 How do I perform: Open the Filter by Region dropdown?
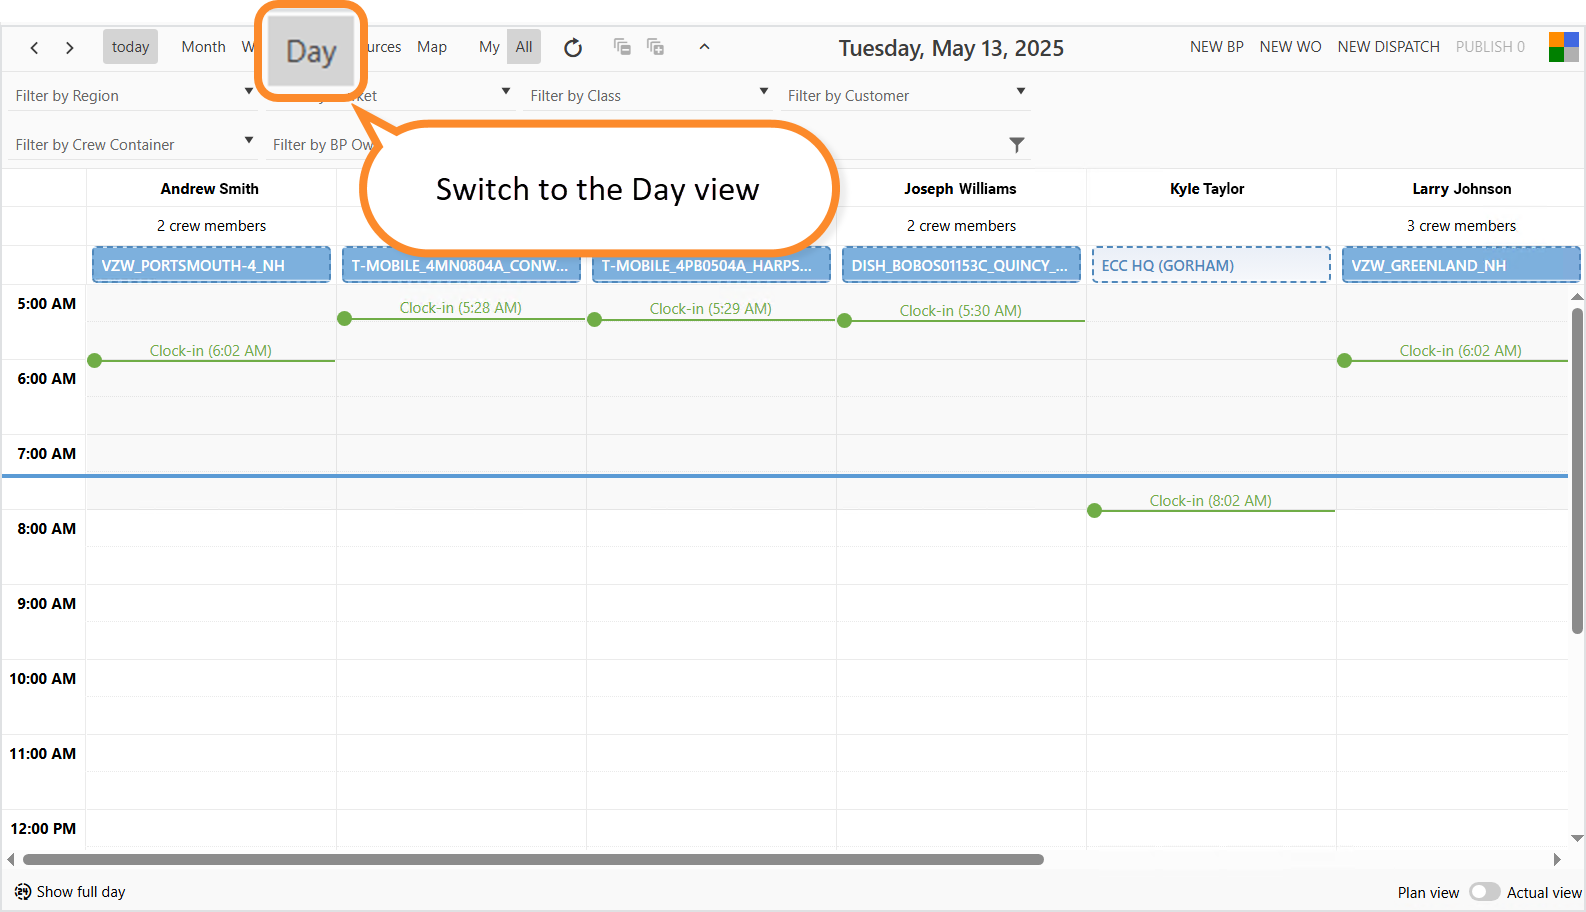(134, 95)
